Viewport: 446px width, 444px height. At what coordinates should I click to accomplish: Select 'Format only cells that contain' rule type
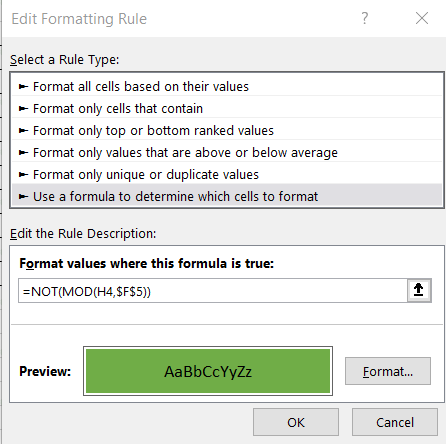pos(227,109)
